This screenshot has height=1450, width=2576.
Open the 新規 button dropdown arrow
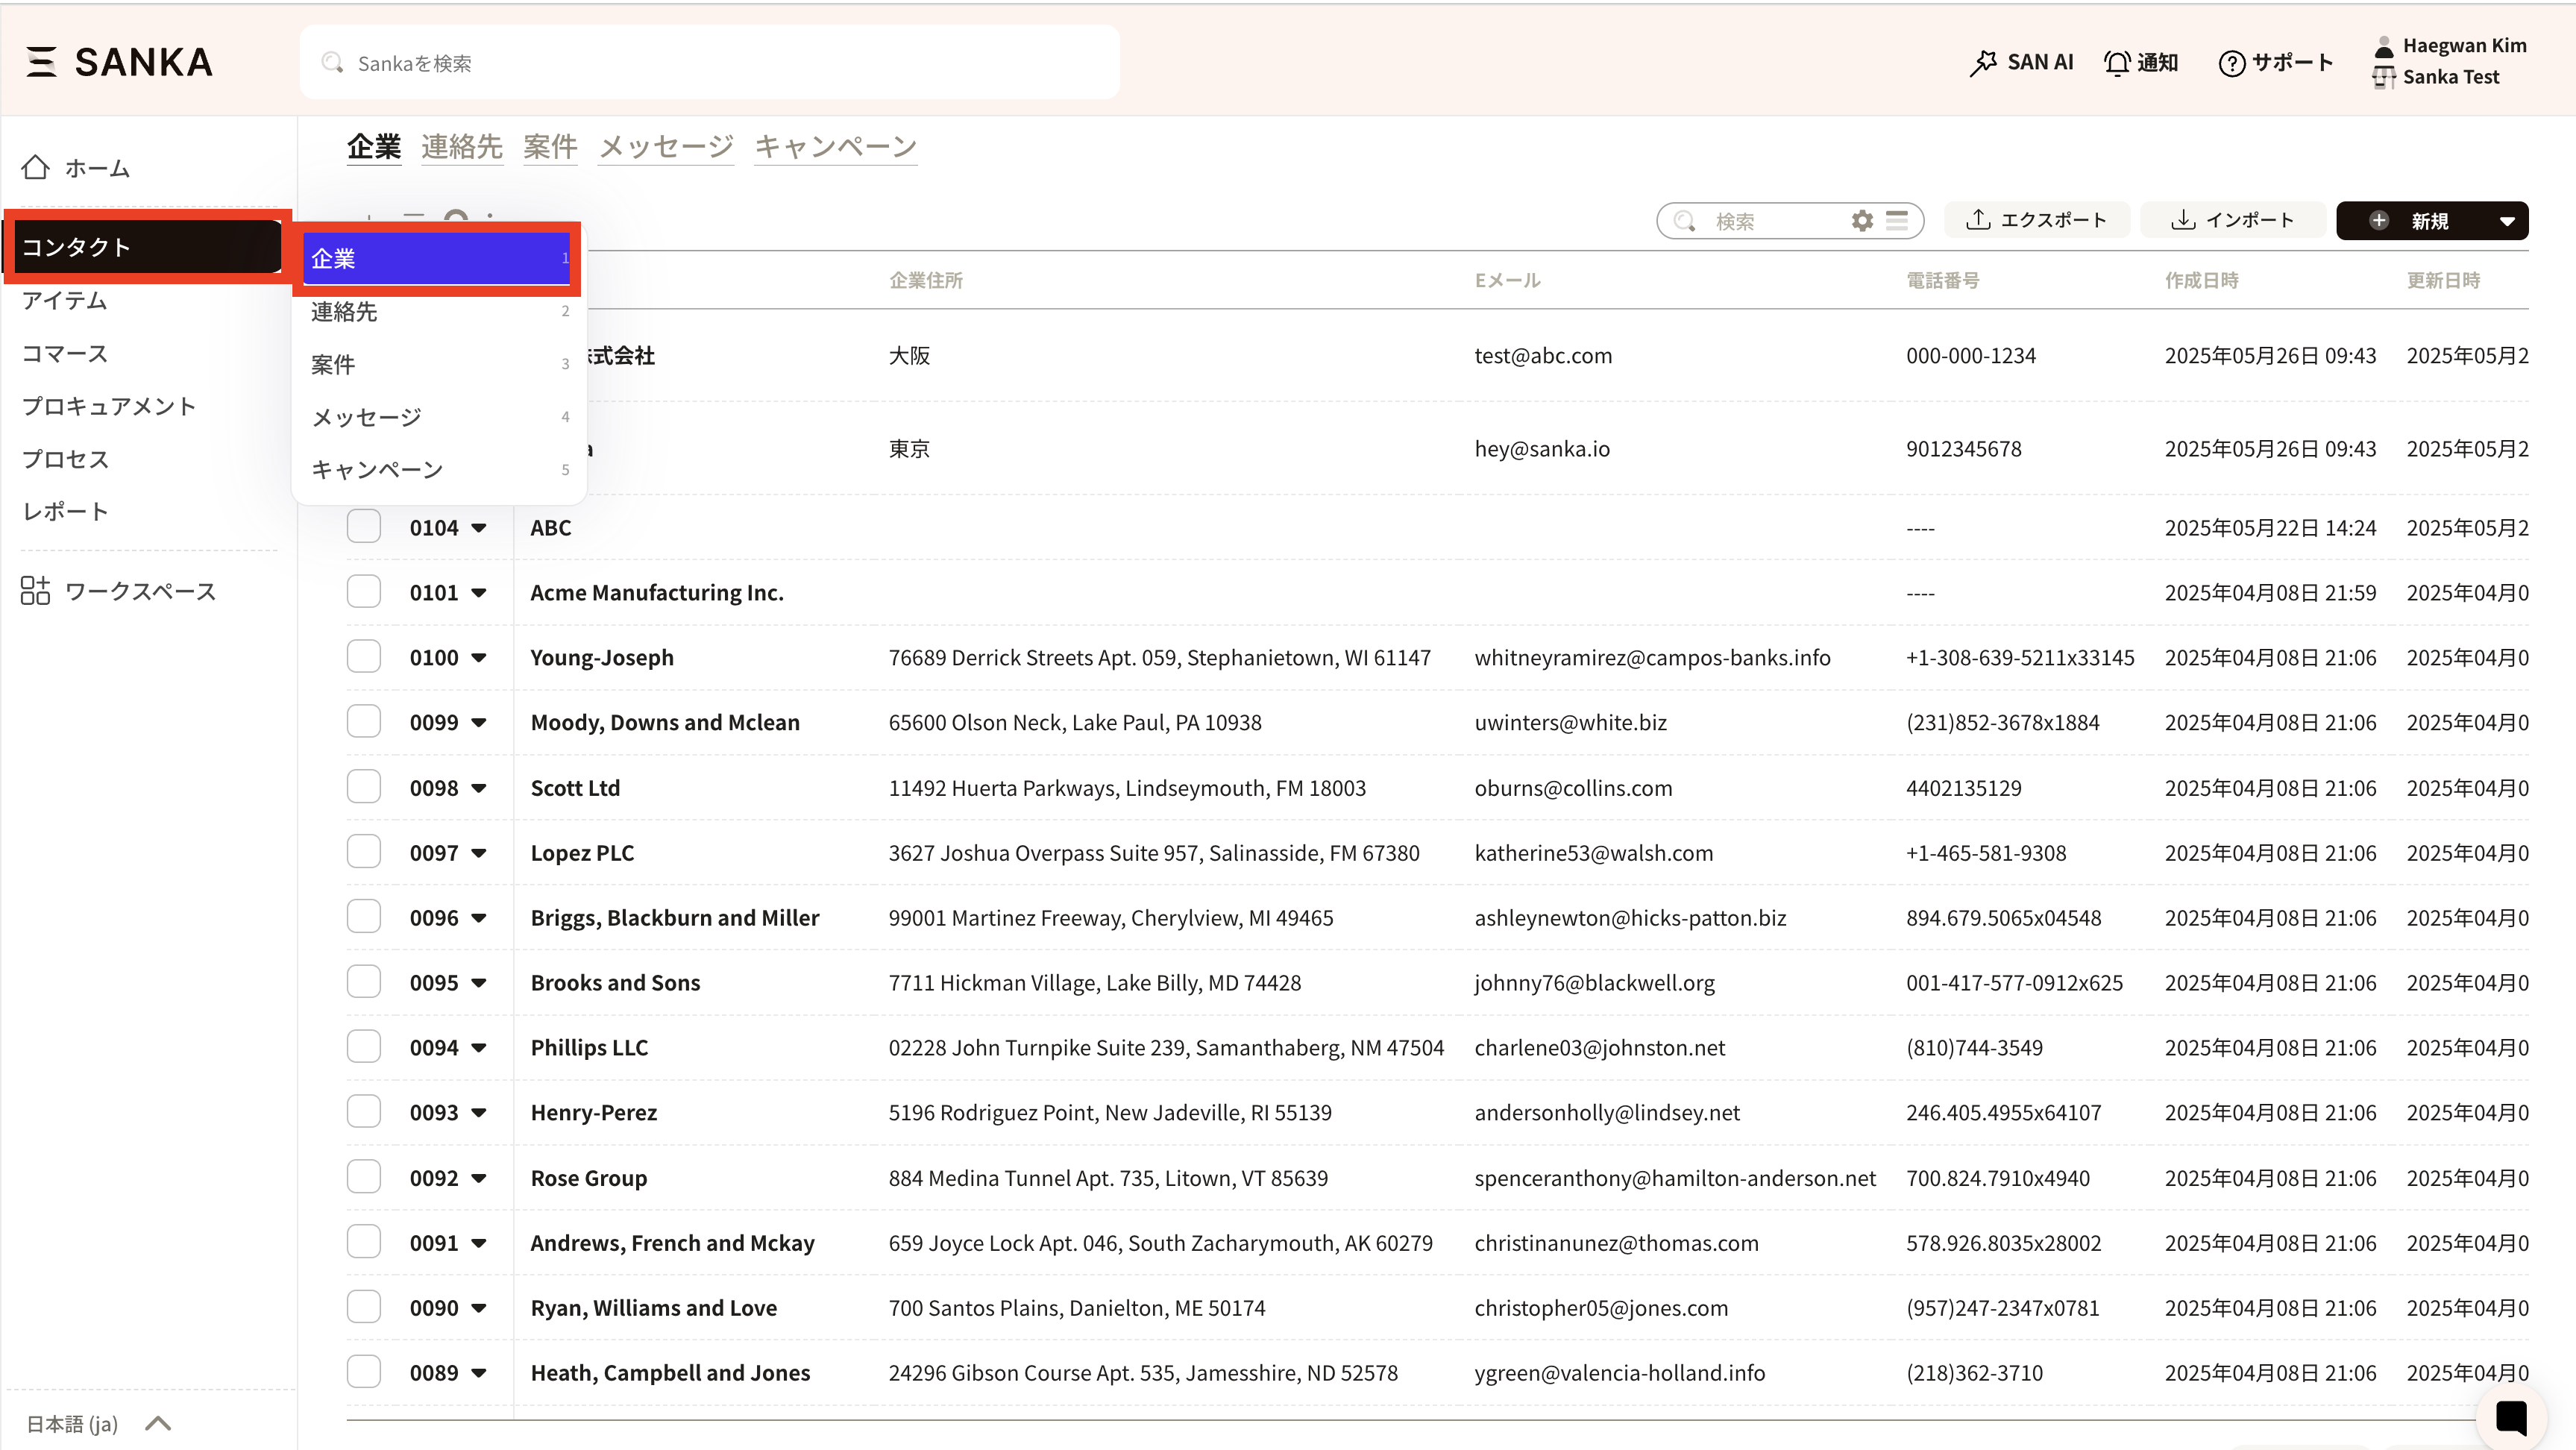(2506, 221)
